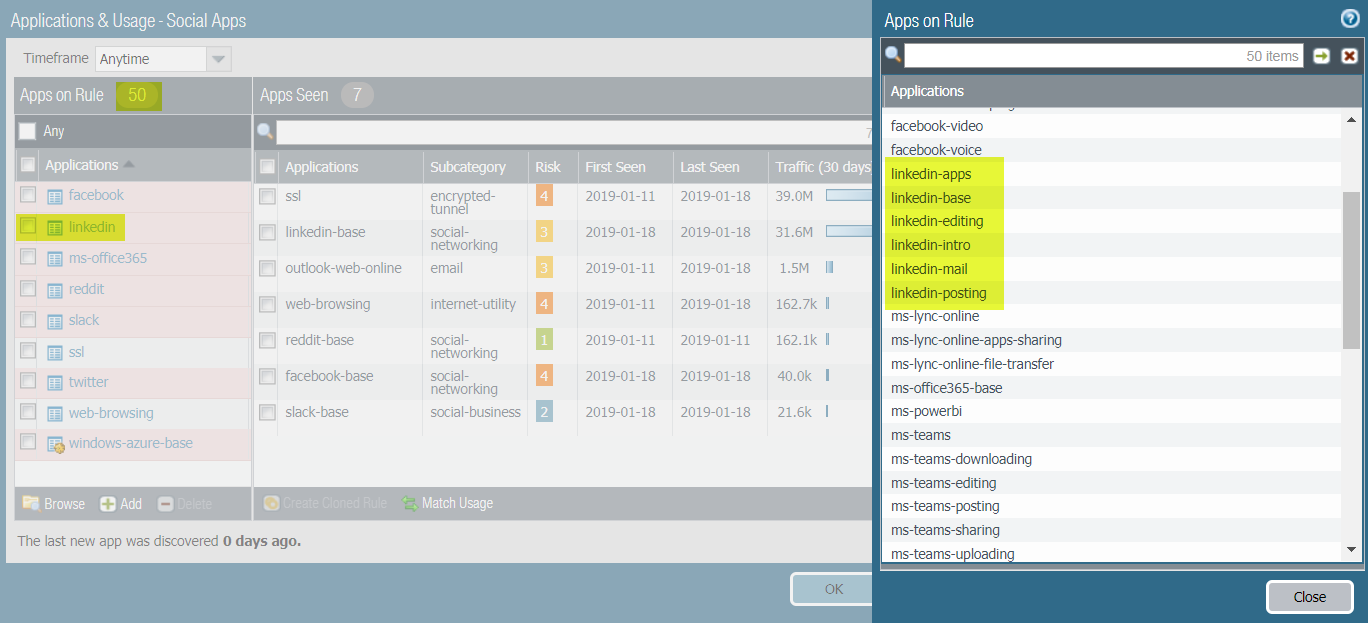
Task: Check the linkedin checkbox
Action: pyautogui.click(x=28, y=226)
